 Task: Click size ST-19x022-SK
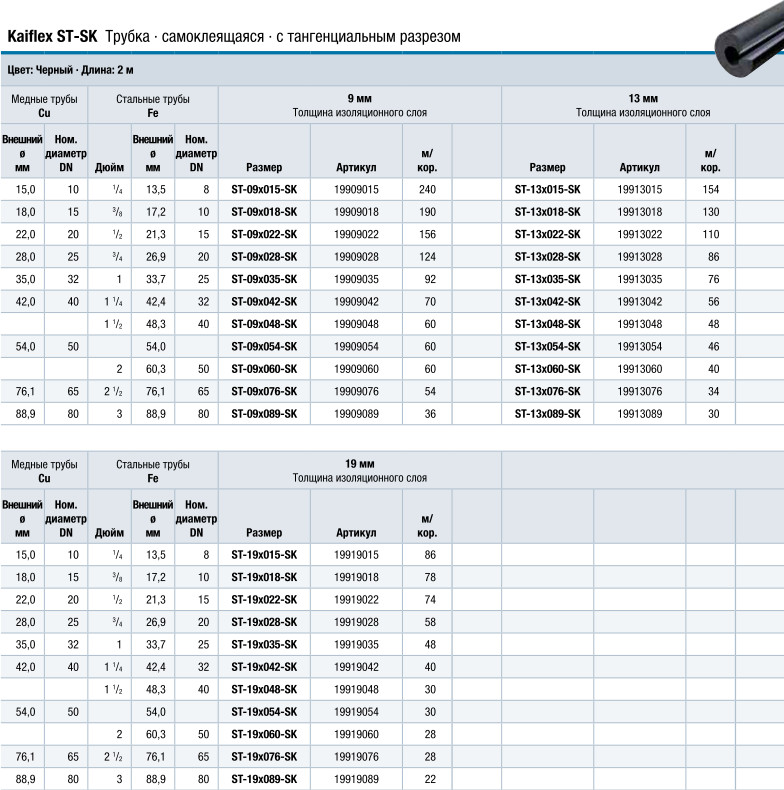pos(264,600)
